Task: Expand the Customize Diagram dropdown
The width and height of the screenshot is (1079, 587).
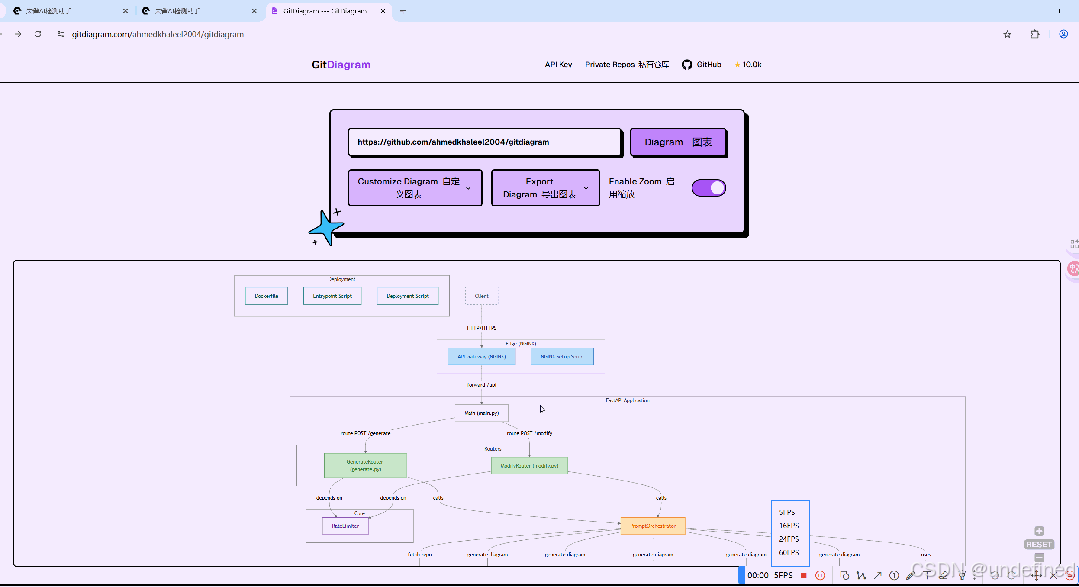Action: [x=415, y=188]
